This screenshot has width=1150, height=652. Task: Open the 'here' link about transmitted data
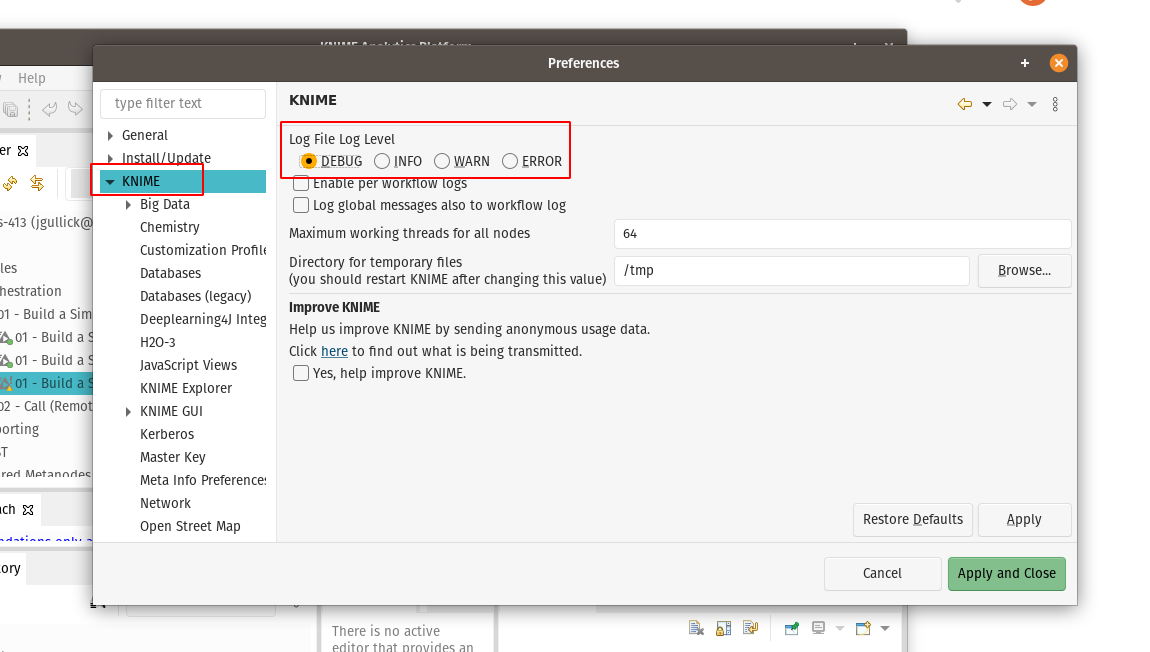334,351
